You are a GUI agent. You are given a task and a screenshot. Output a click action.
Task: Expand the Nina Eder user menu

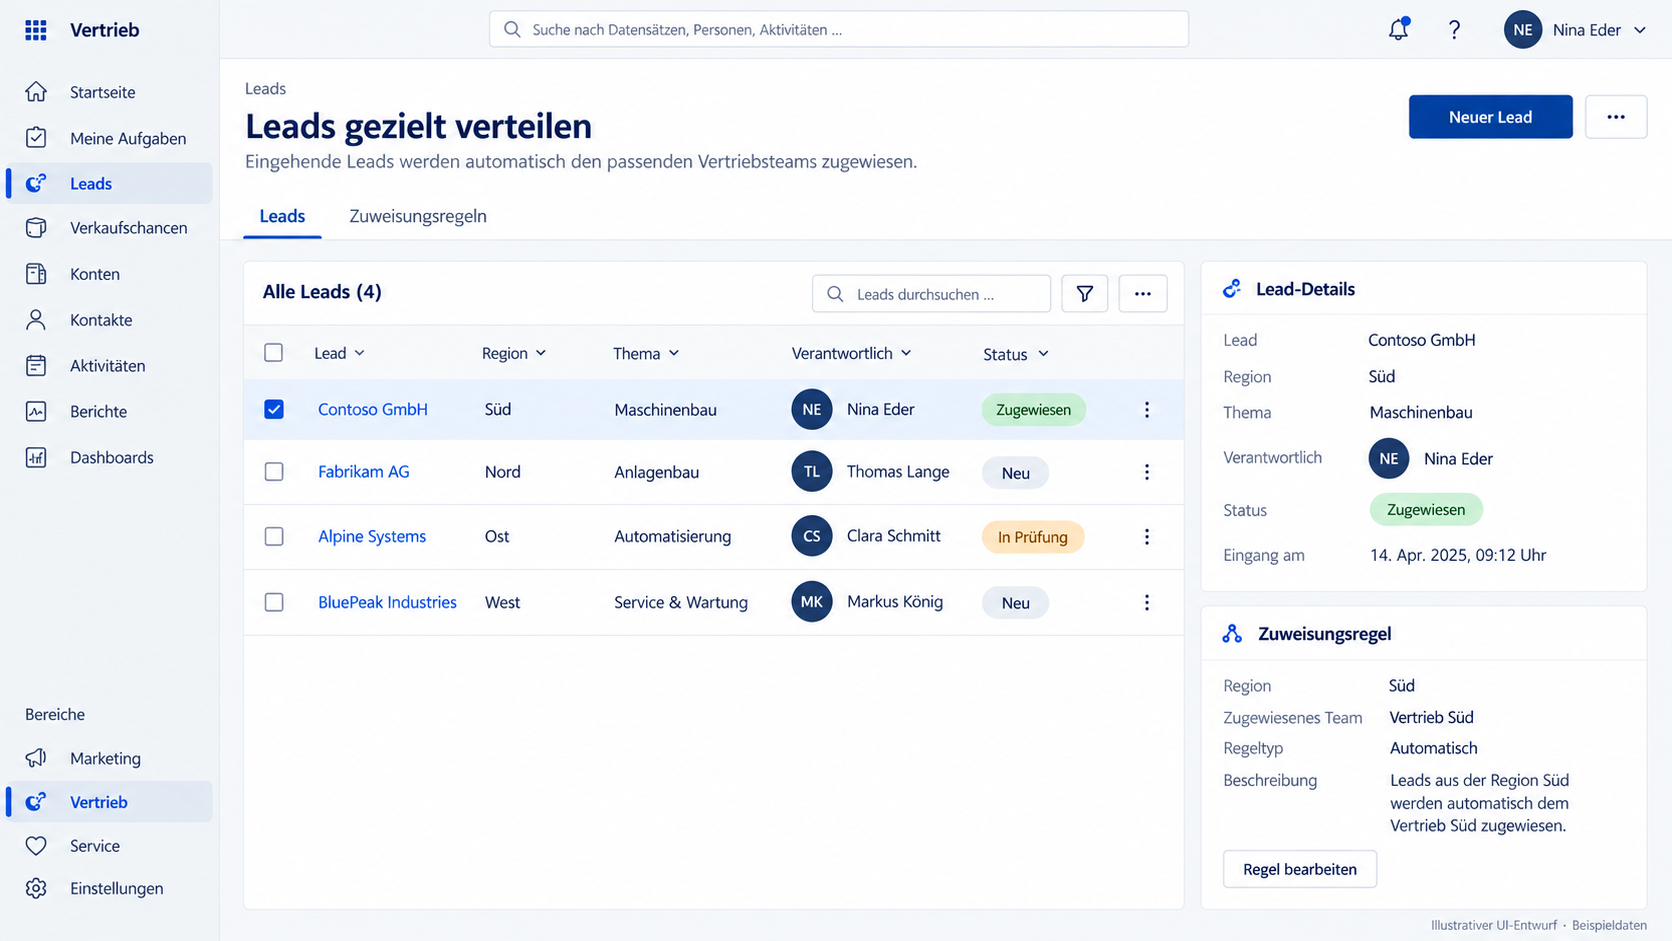pos(1575,30)
